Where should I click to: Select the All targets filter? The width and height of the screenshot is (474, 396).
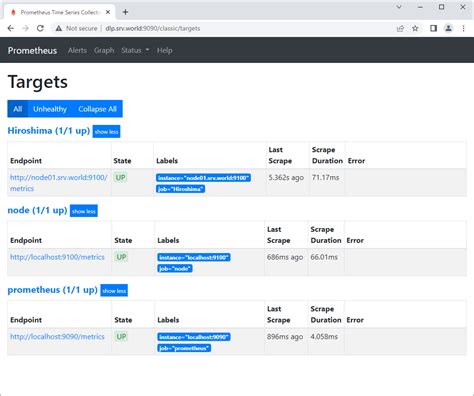click(x=18, y=109)
